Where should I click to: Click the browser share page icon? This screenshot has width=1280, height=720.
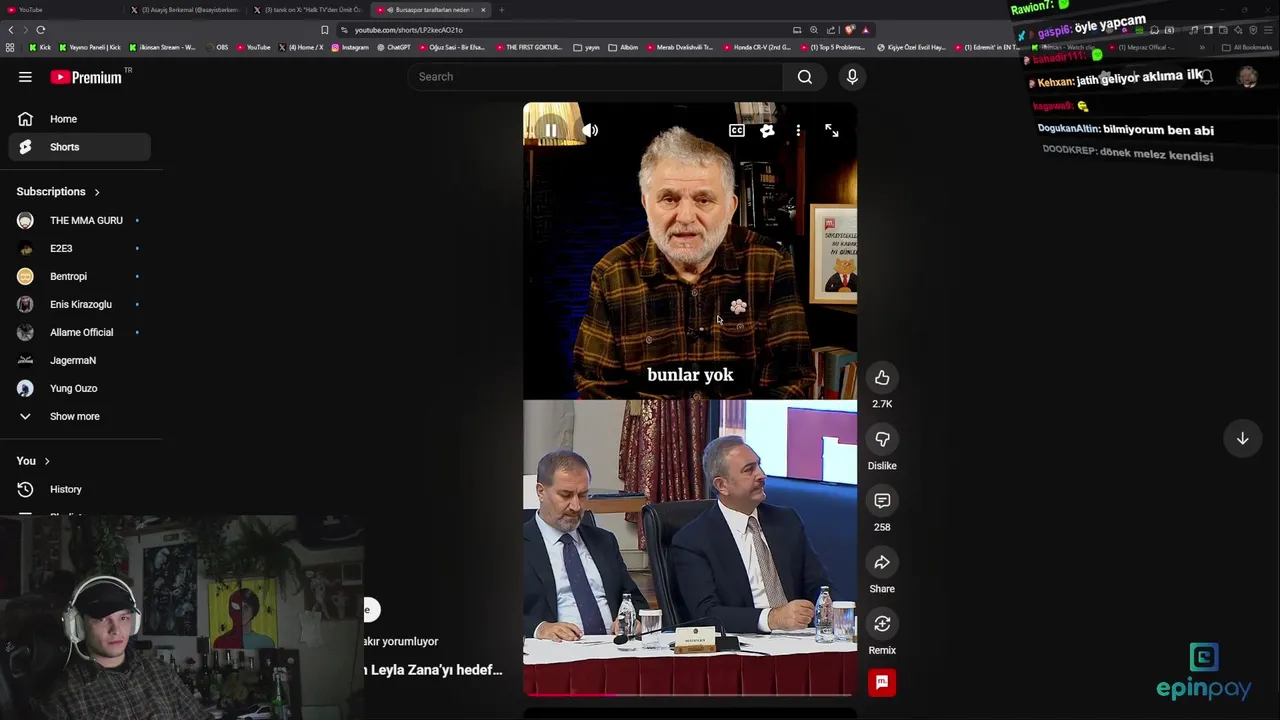831,30
